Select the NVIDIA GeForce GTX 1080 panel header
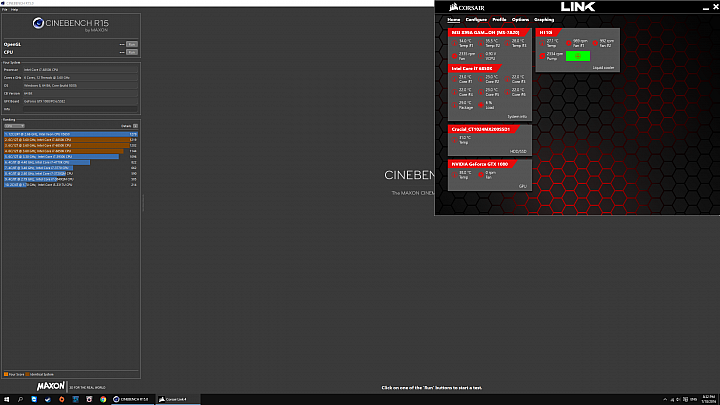 click(482, 164)
